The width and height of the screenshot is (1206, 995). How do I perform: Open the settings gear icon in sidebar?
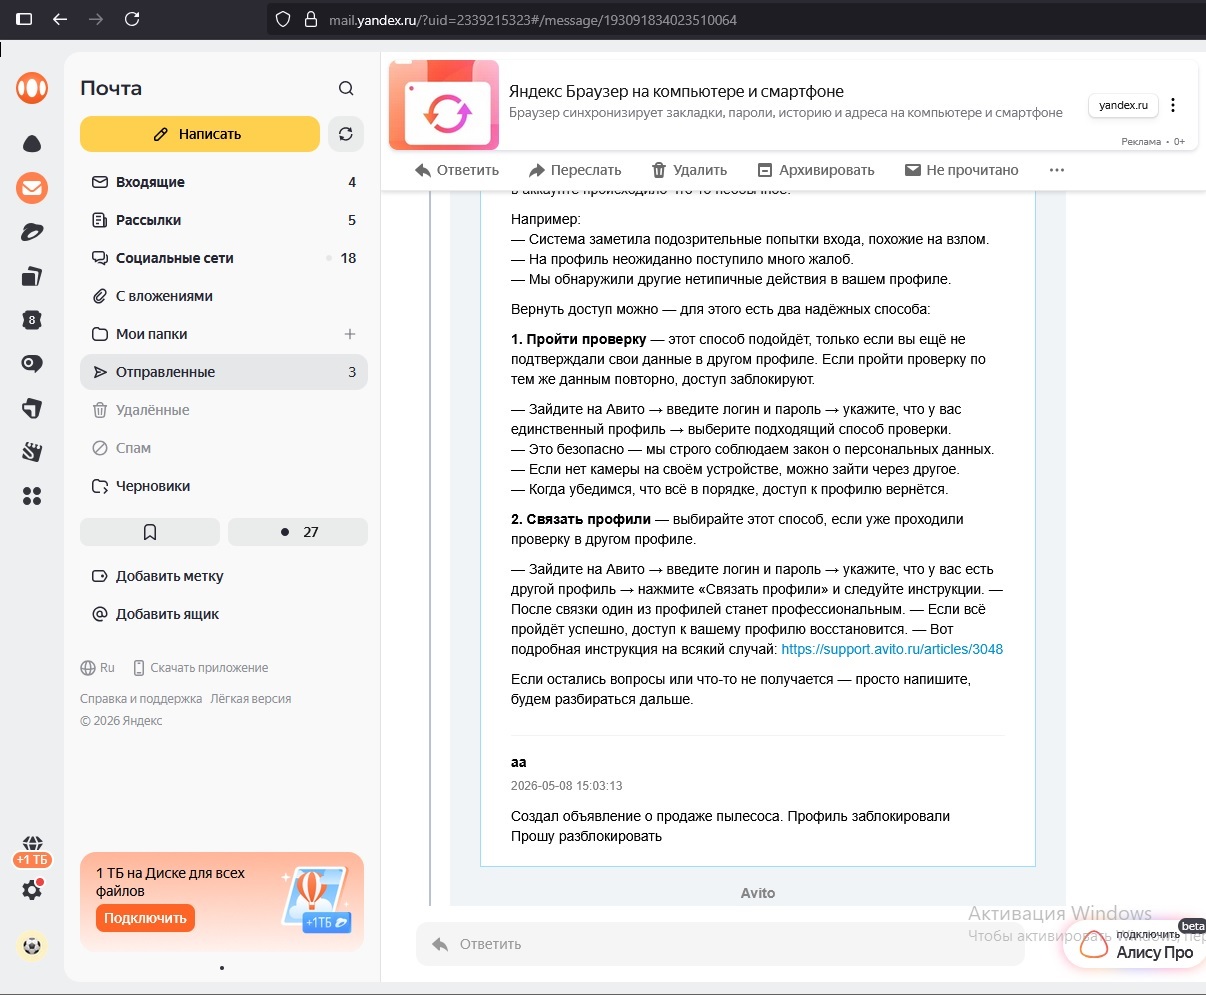[x=32, y=889]
